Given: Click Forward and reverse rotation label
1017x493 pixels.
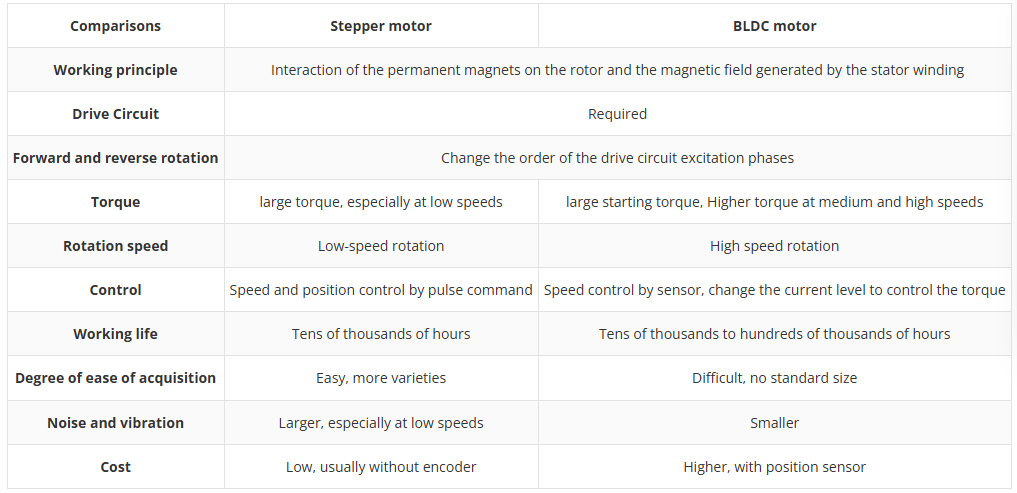Looking at the screenshot, I should coord(115,158).
